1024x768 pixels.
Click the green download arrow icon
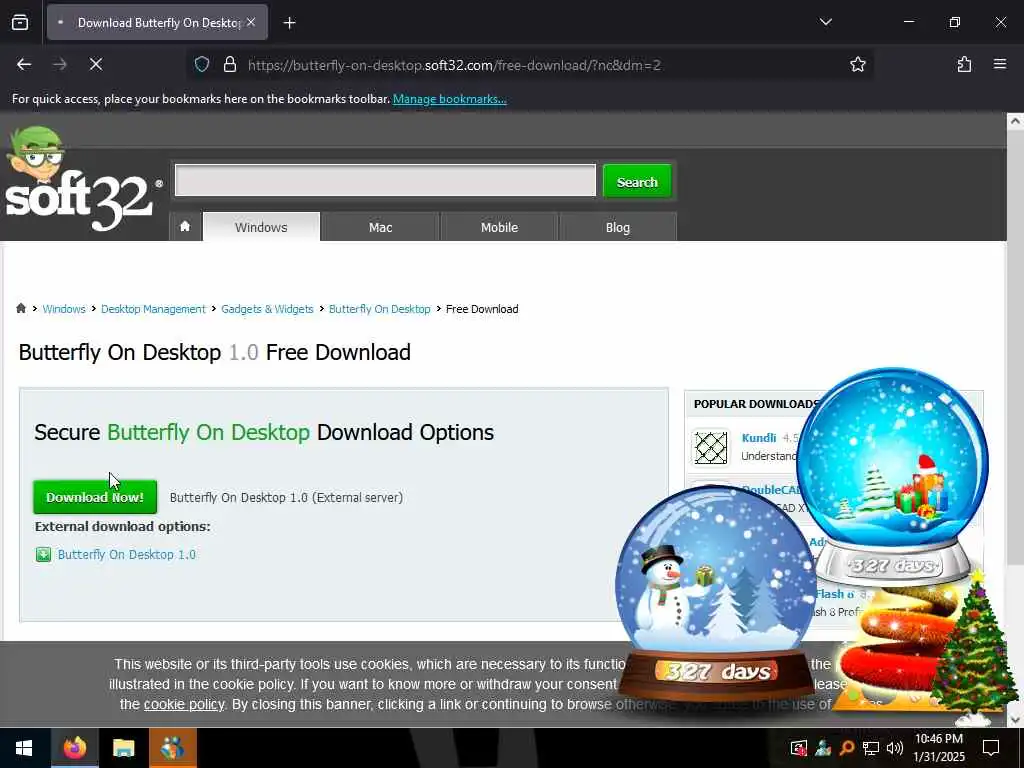[x=44, y=554]
